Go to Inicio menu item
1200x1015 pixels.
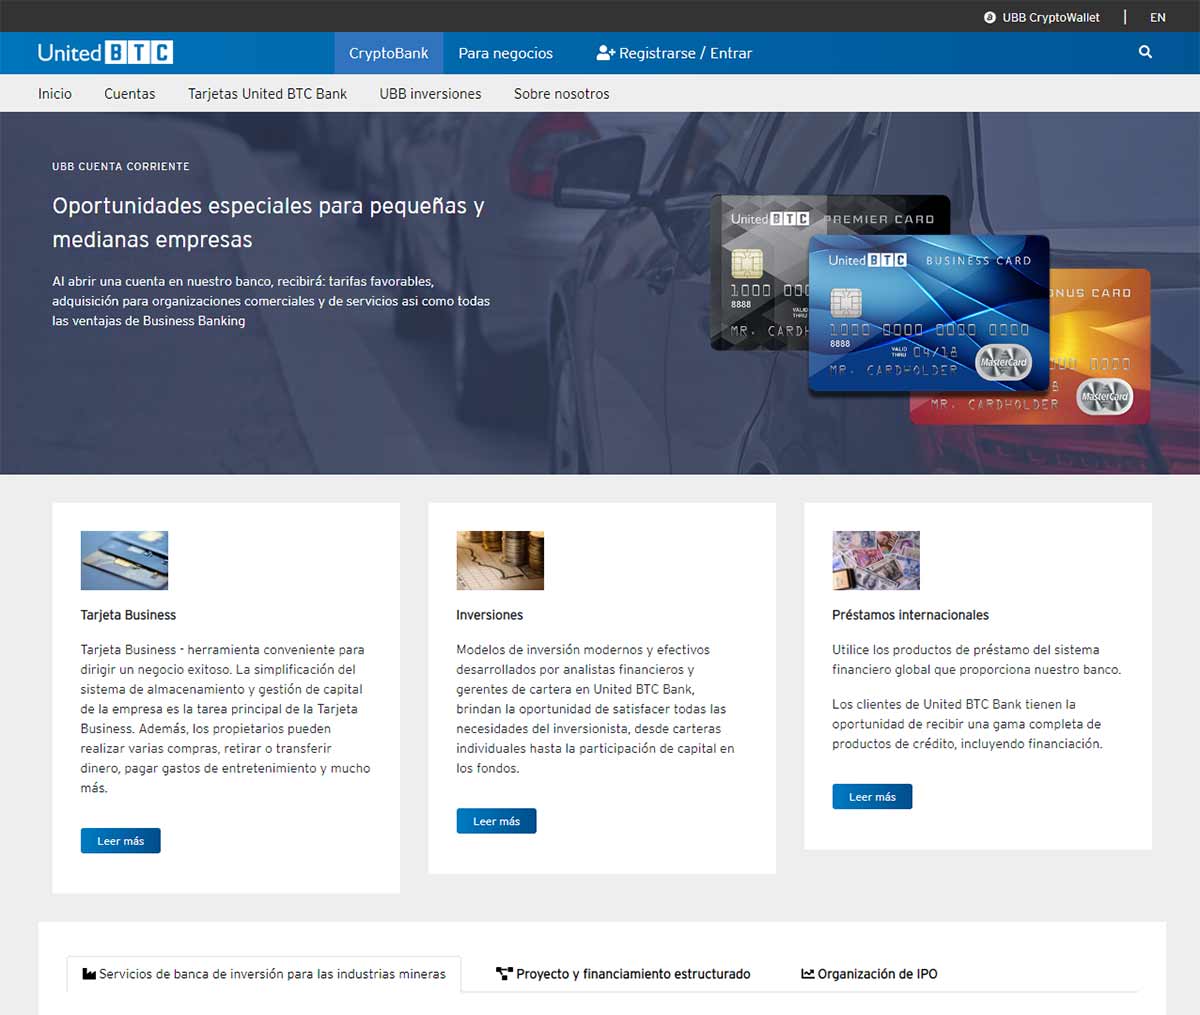pos(55,94)
